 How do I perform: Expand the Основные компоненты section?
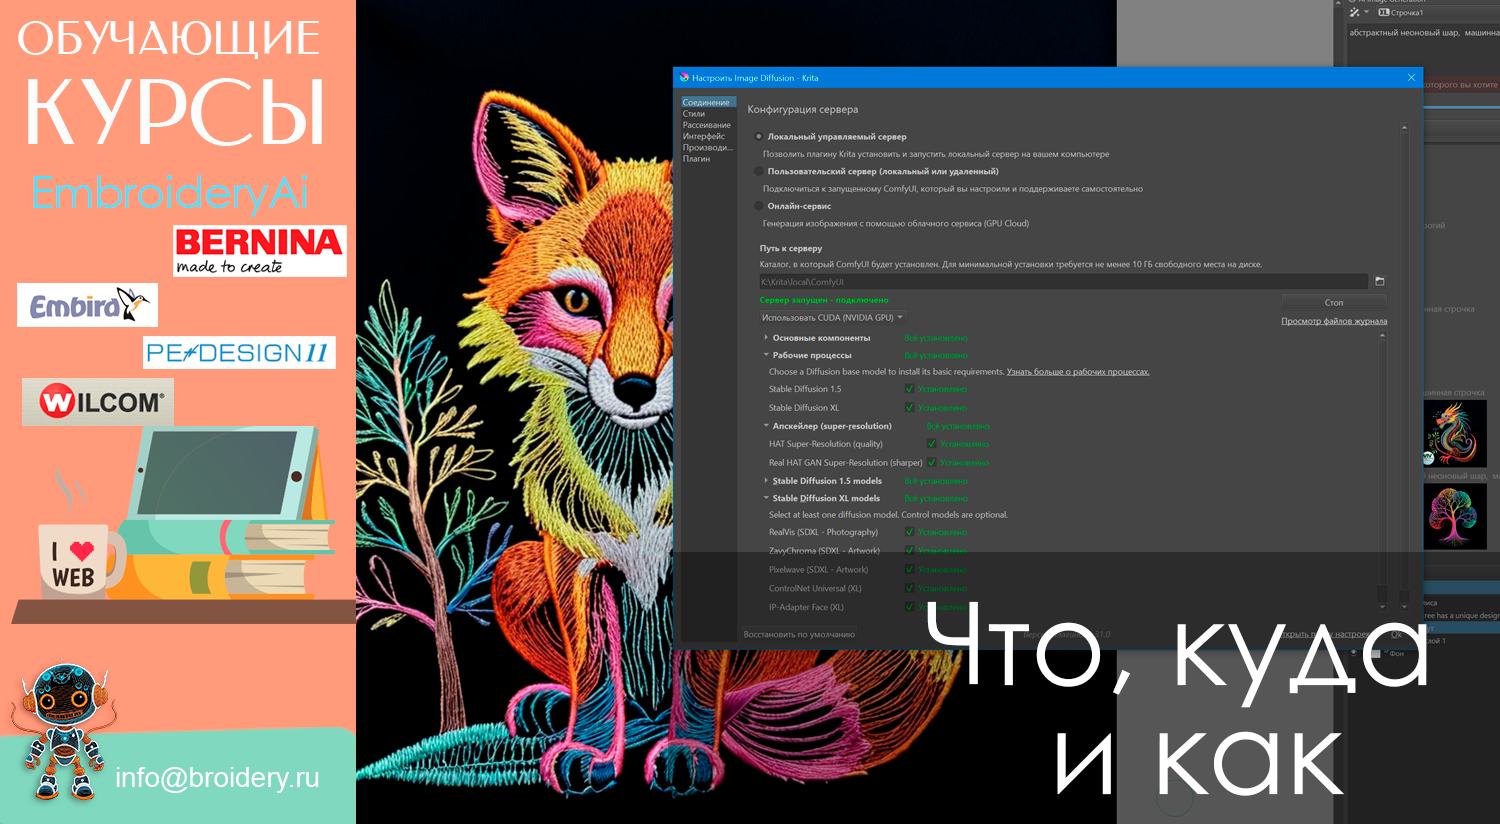[766, 338]
